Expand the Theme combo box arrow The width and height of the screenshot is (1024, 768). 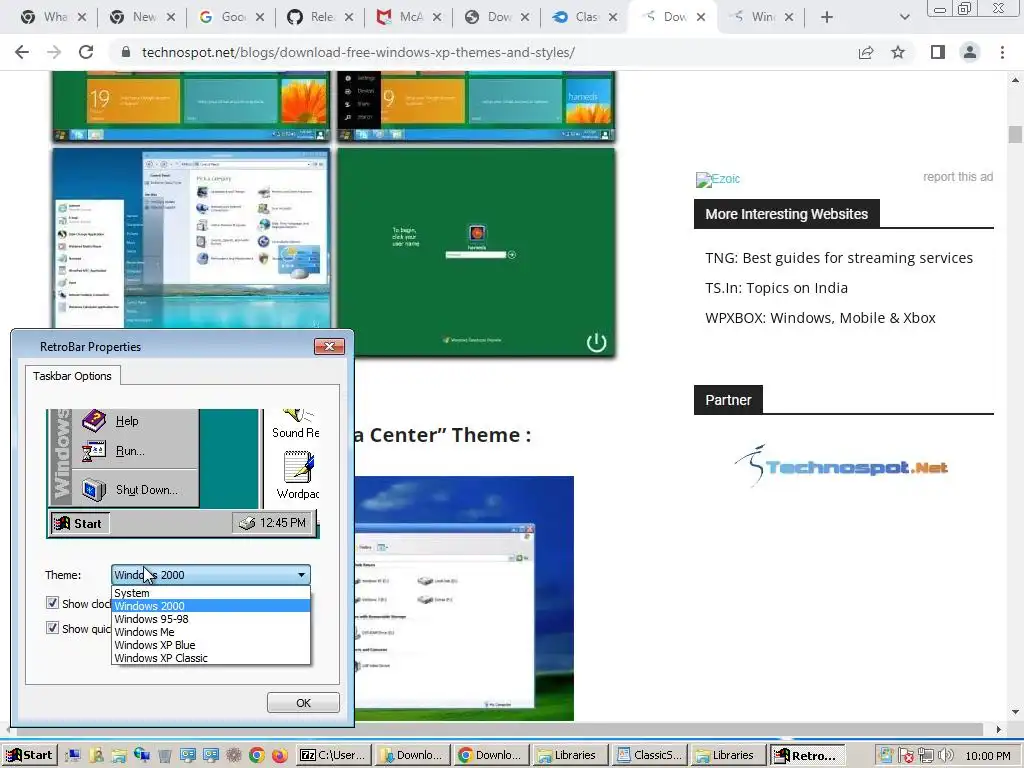tap(301, 575)
